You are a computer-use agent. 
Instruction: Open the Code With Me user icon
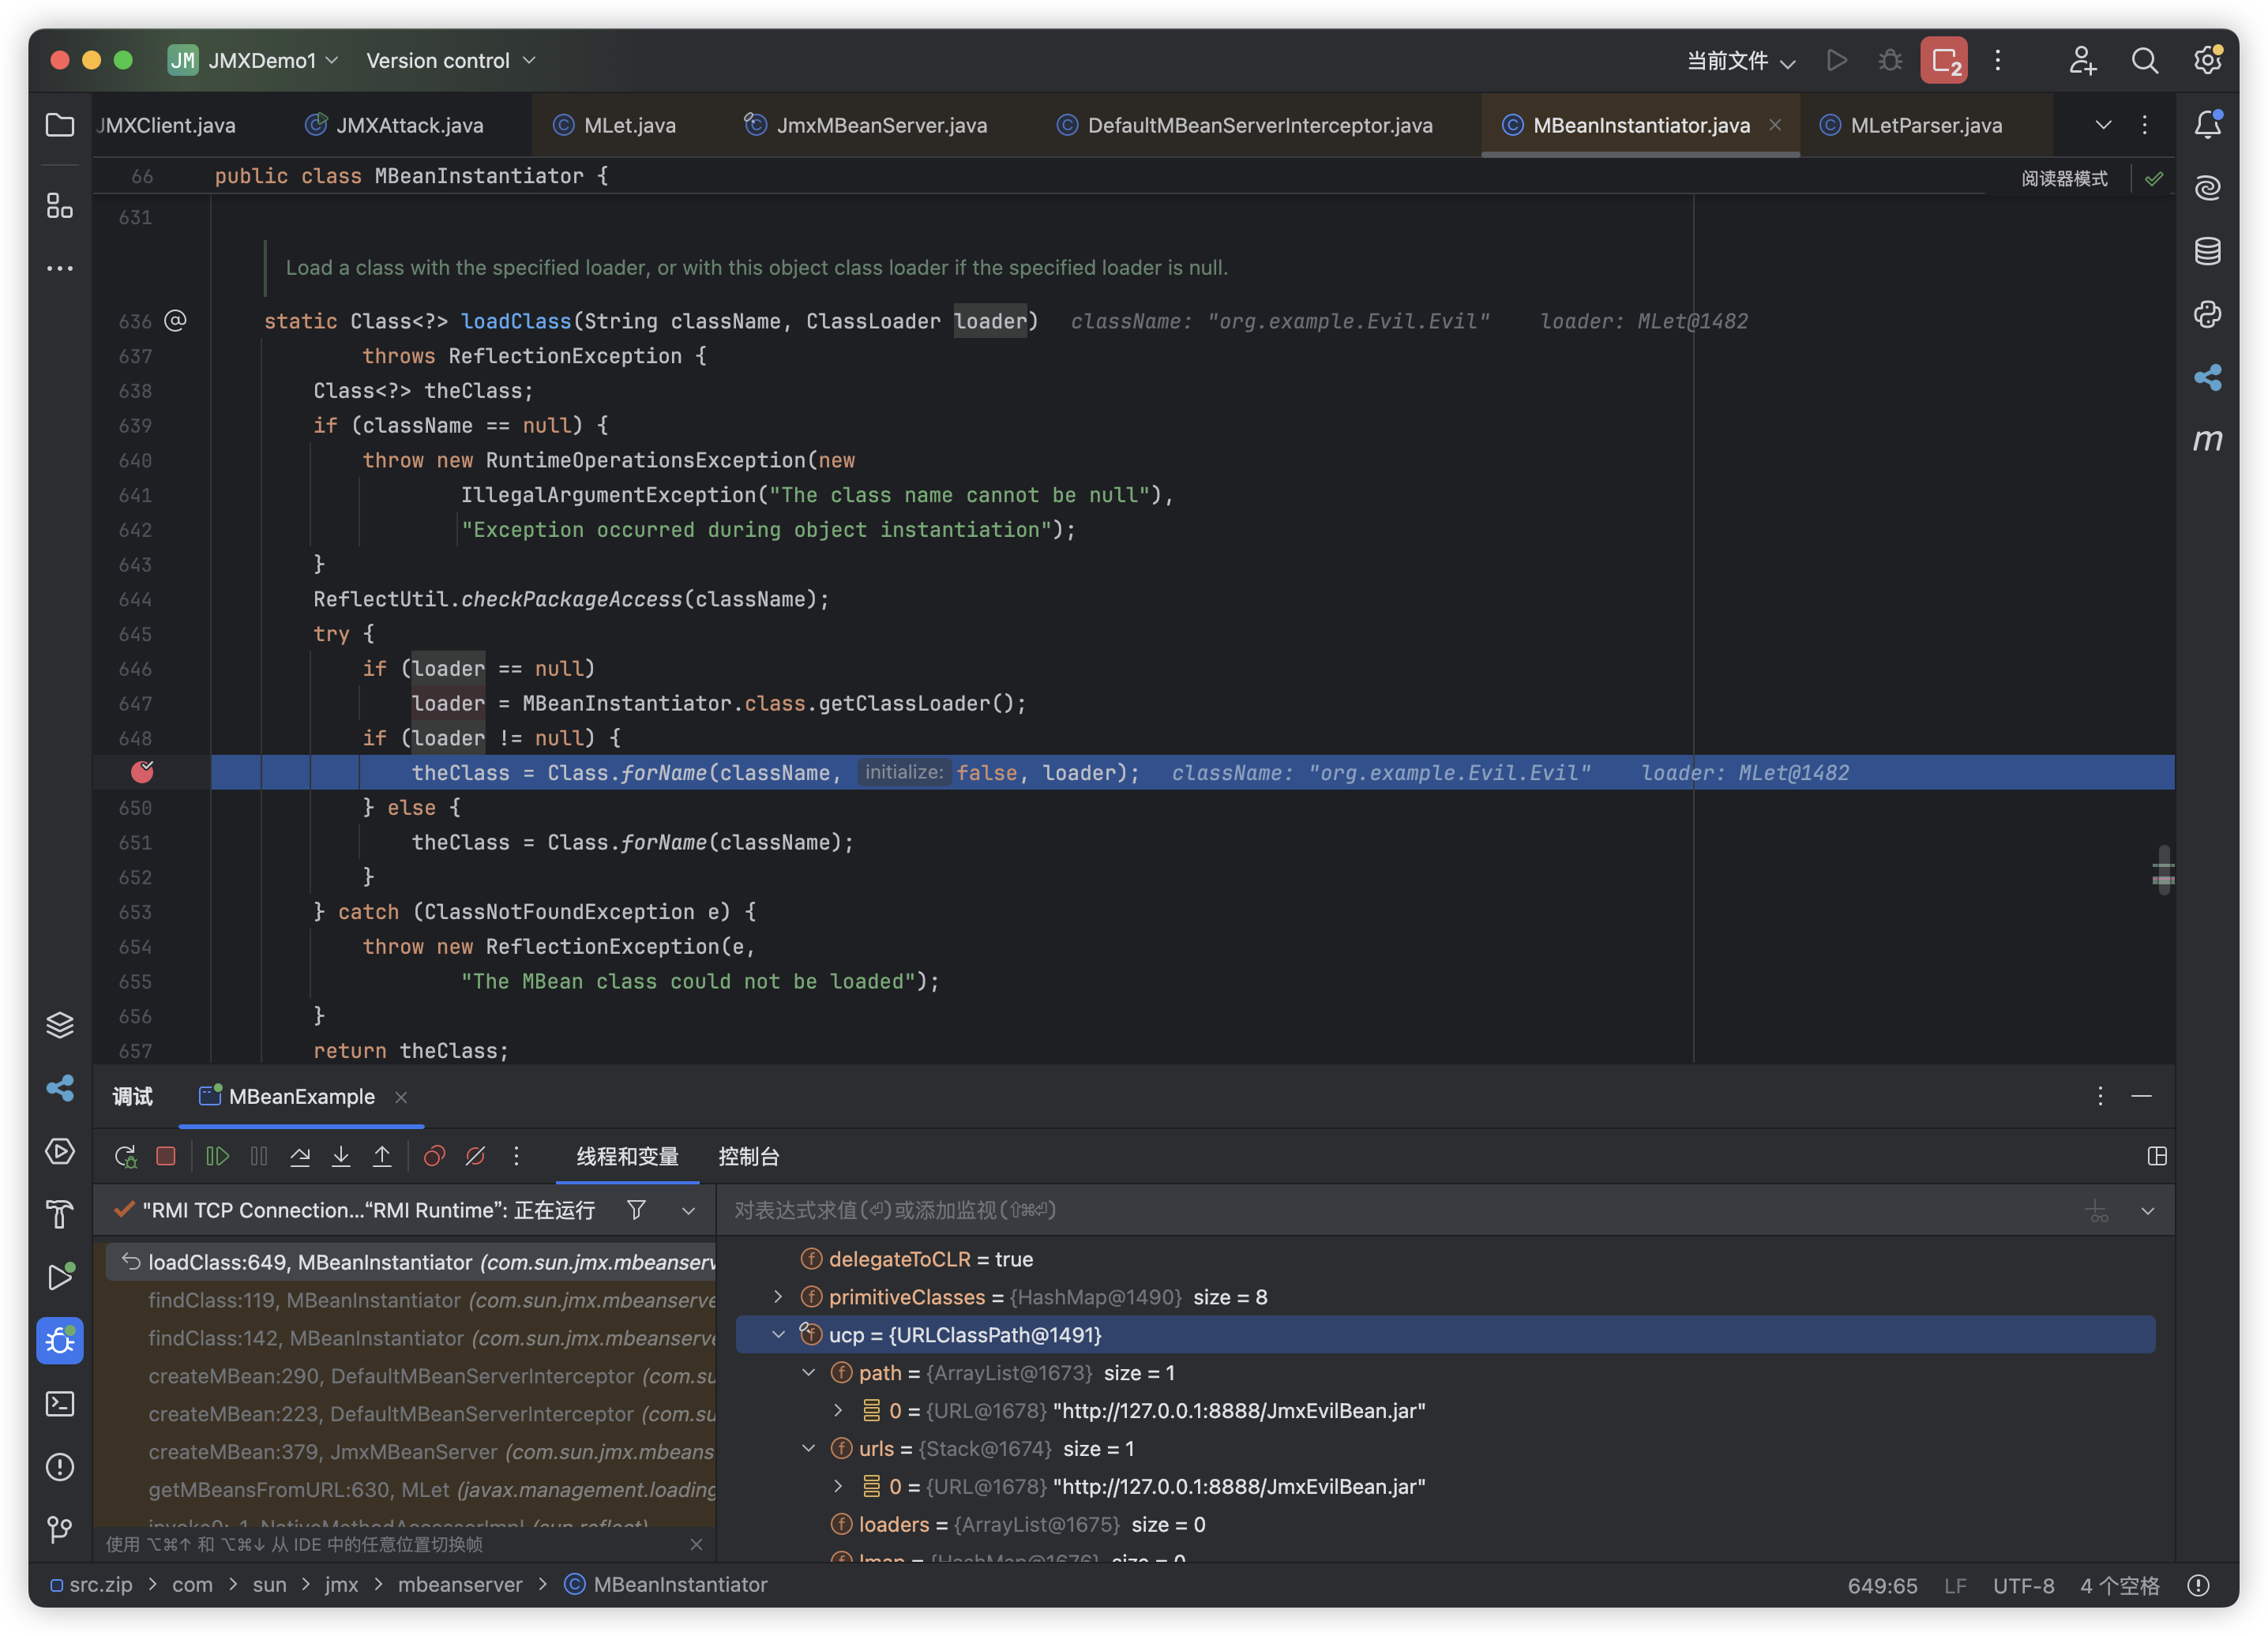coord(2082,61)
